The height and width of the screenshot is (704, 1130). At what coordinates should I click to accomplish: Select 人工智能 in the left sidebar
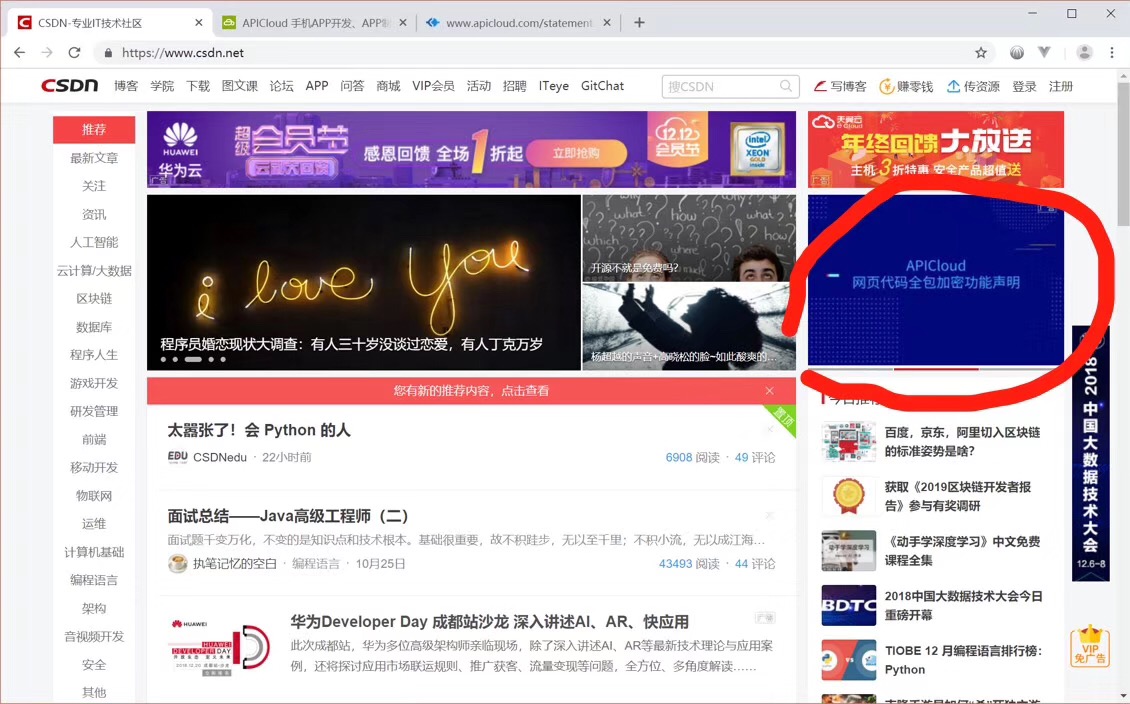click(x=94, y=243)
